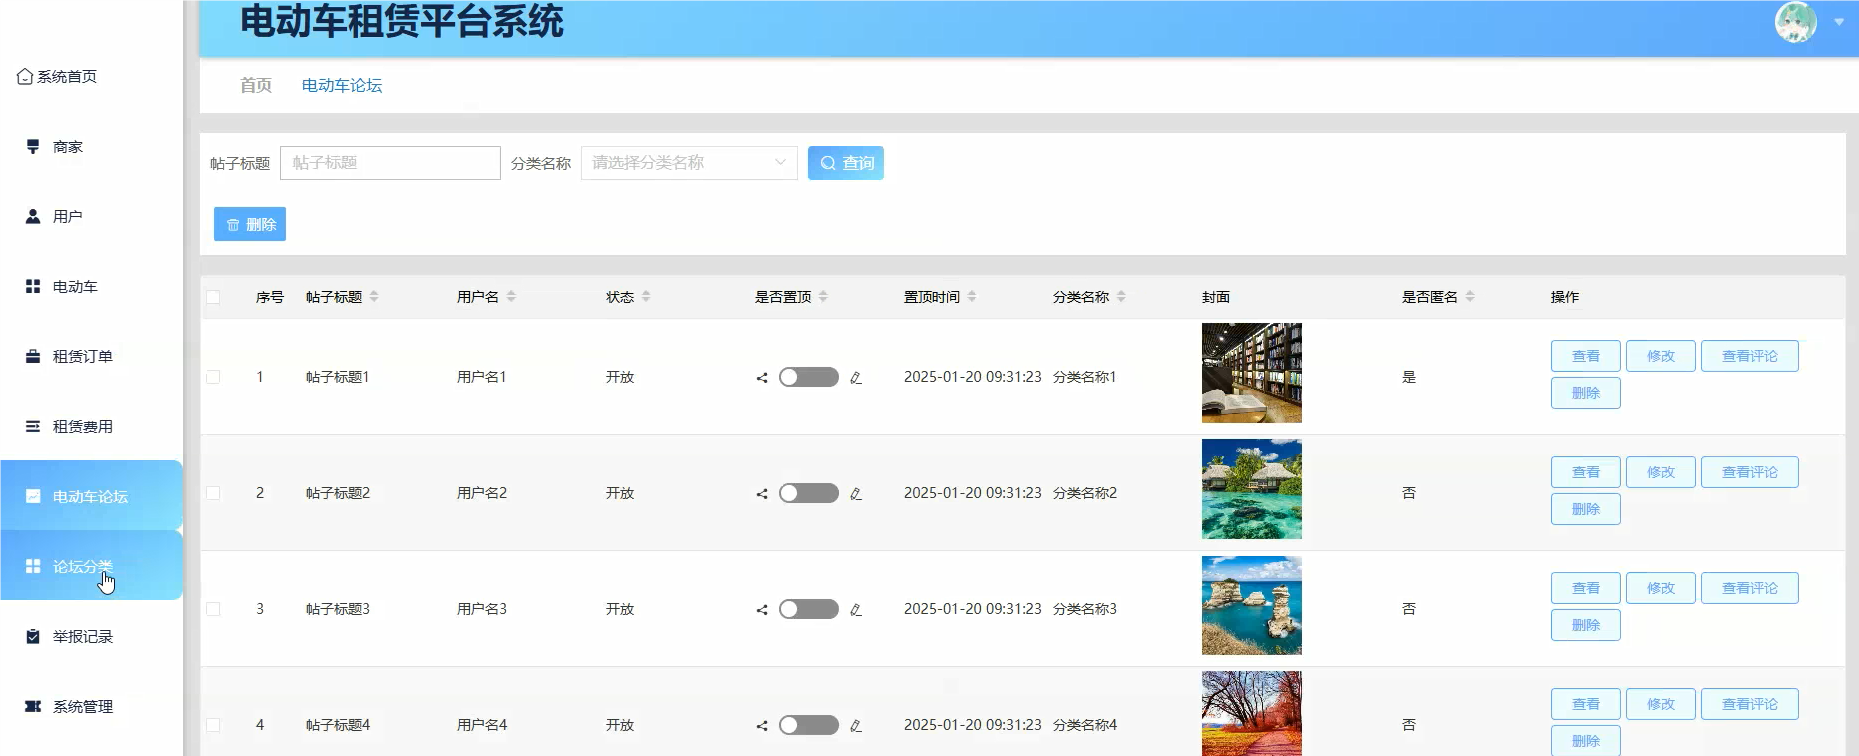Open the 分类名称 dropdown selector
The width and height of the screenshot is (1859, 756).
689,163
